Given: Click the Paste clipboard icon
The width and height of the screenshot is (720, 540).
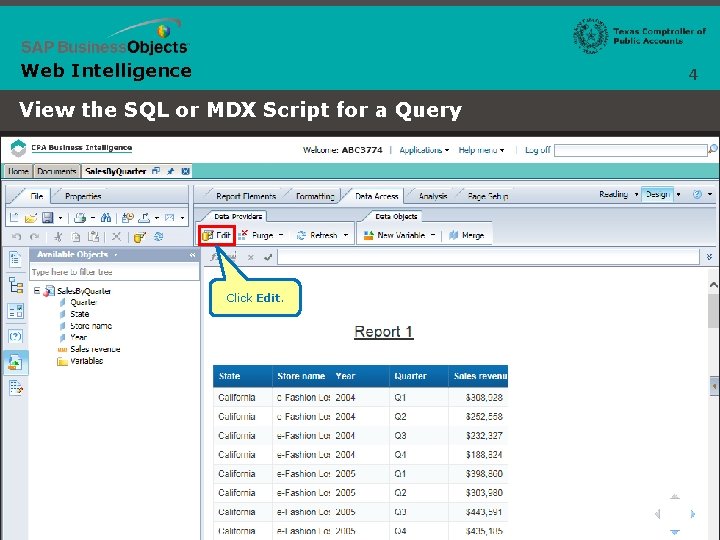Looking at the screenshot, I should click(94, 237).
